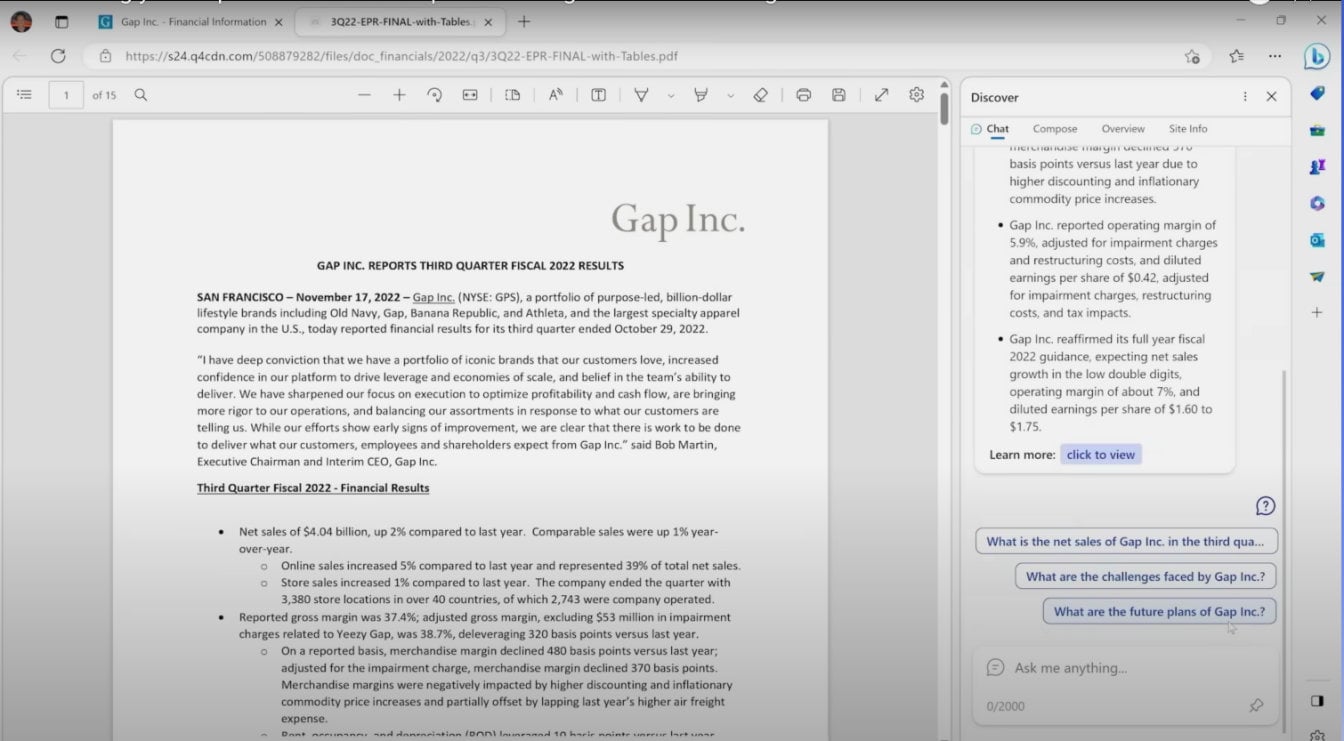
Task: Select the Add text tool
Action: click(598, 95)
